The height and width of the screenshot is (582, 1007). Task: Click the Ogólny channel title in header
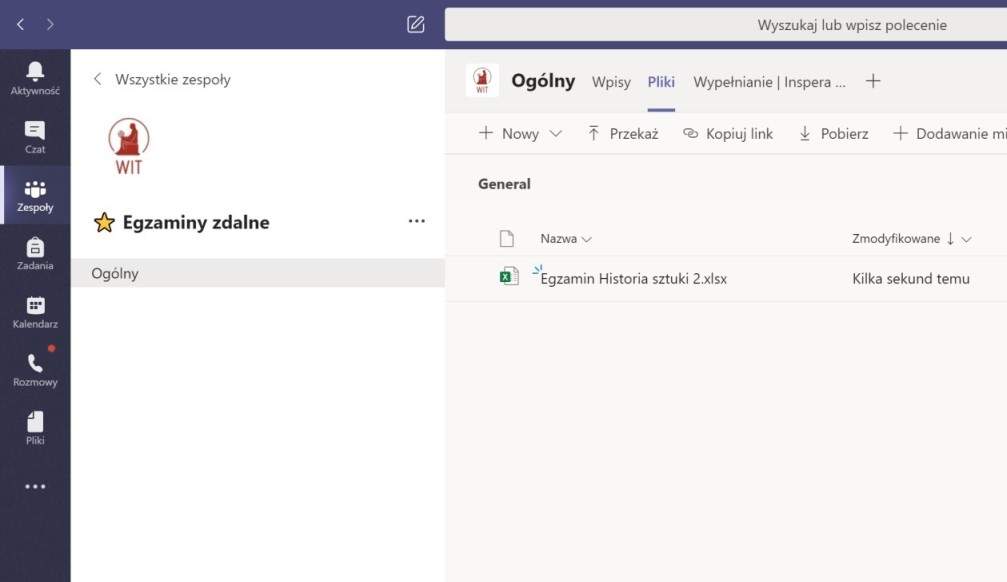tap(543, 81)
